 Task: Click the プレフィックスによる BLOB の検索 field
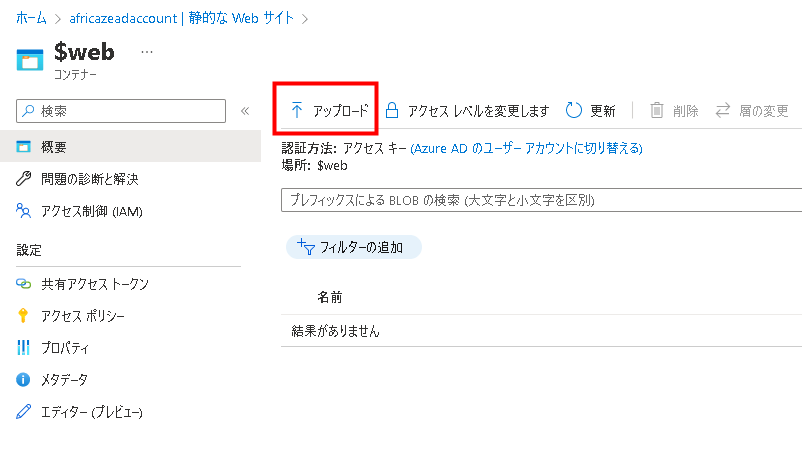tap(541, 200)
